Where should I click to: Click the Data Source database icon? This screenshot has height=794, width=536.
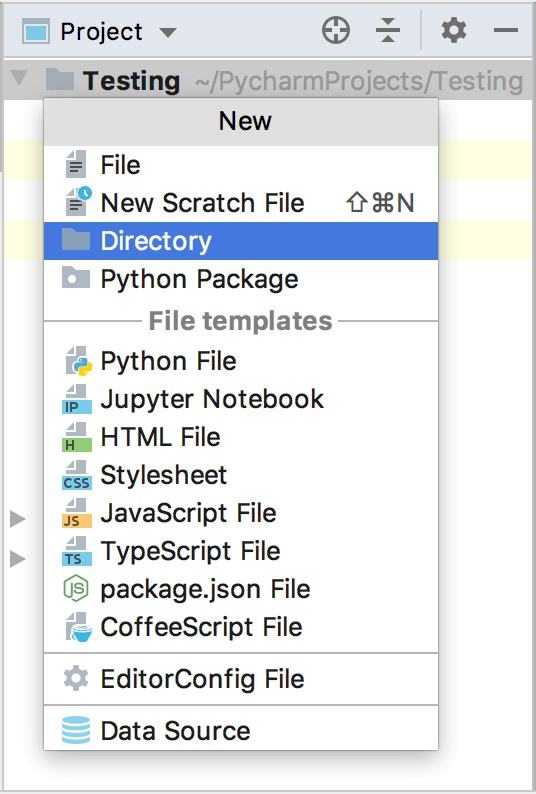click(x=76, y=730)
